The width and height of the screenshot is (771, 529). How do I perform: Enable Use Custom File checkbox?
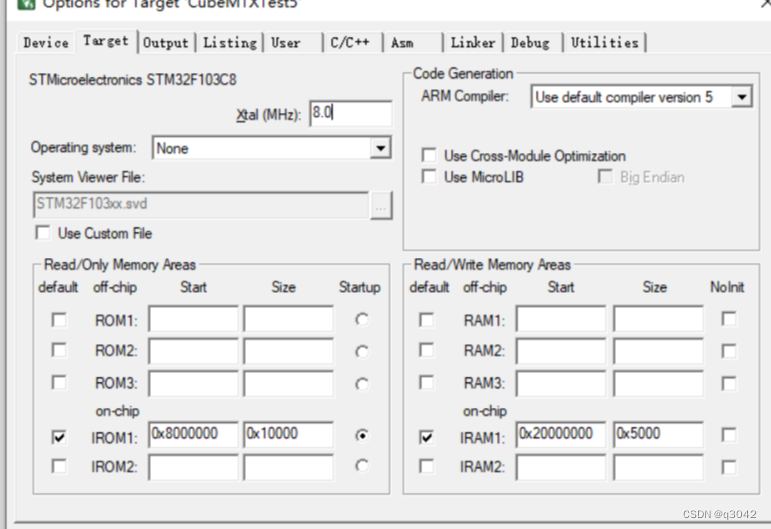pyautogui.click(x=43, y=233)
